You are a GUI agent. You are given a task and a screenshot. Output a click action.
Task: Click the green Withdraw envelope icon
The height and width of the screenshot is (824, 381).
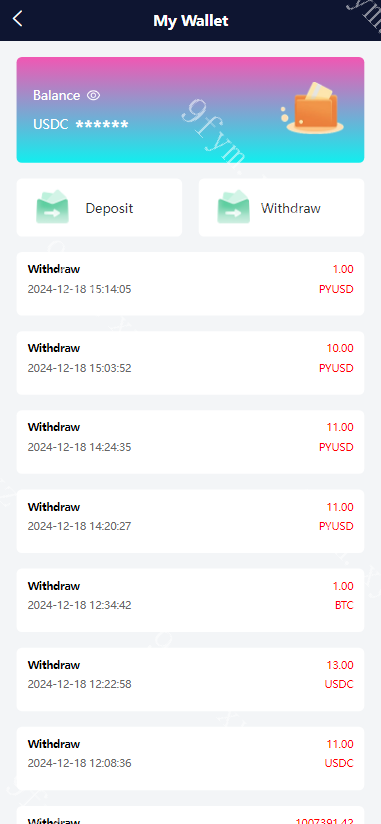coord(234,207)
